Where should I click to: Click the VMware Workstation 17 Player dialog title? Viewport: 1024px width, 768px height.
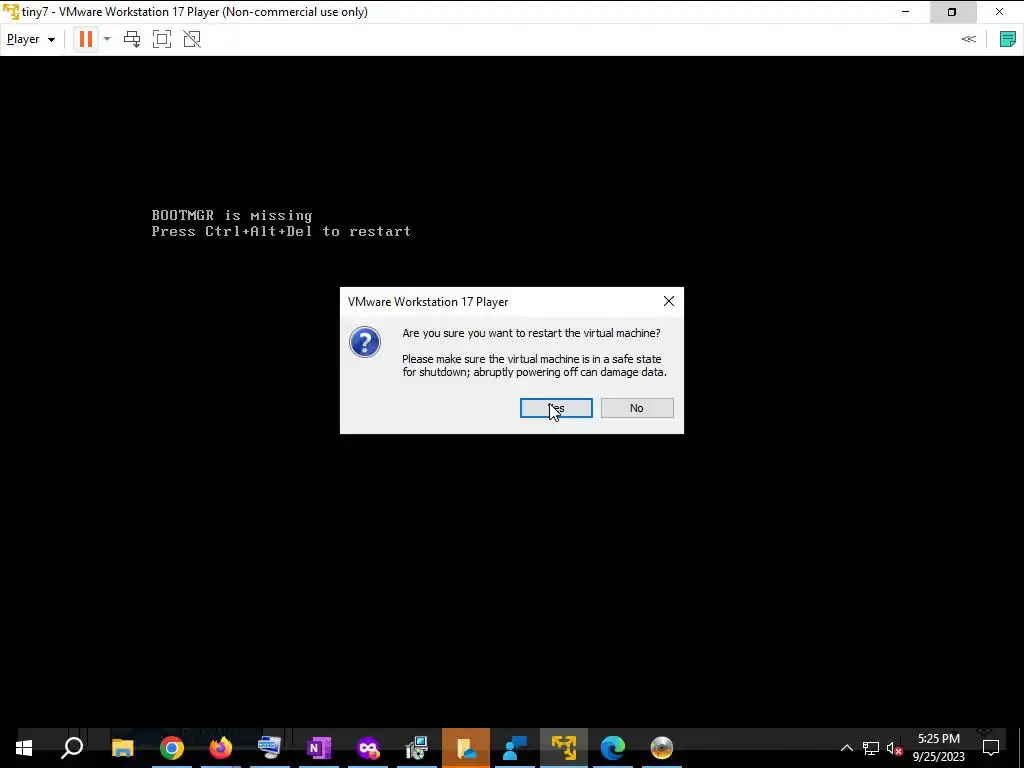428,302
